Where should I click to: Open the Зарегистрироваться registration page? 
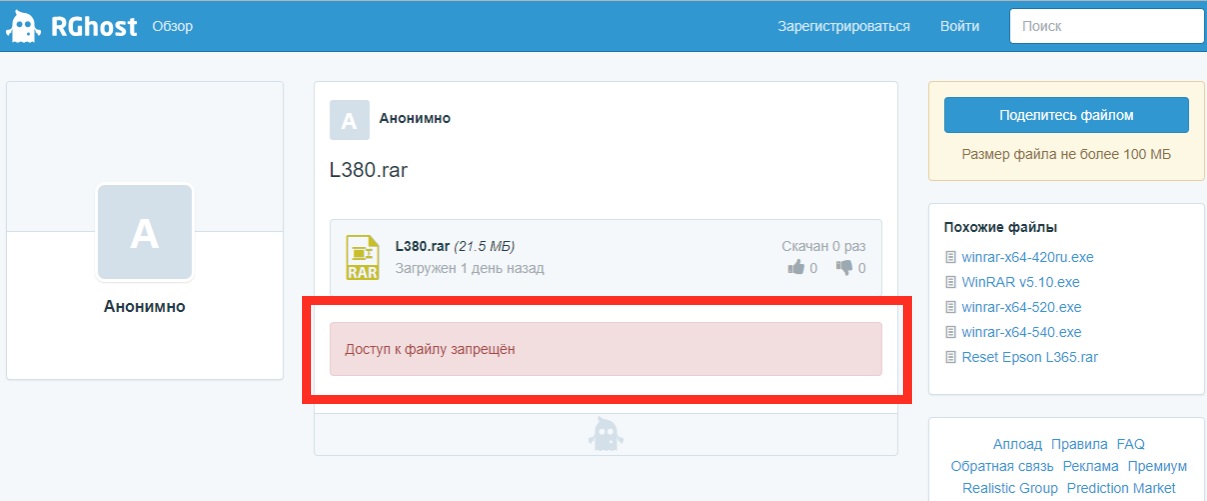click(x=843, y=26)
